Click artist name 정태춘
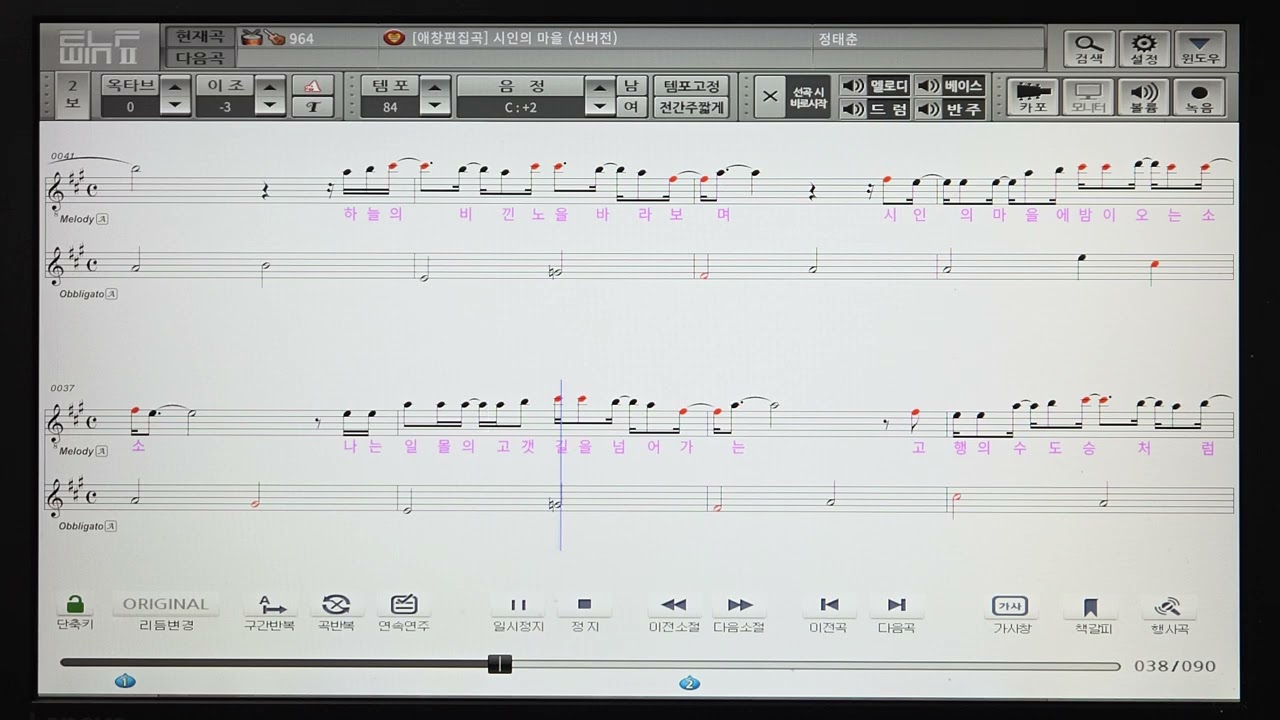The height and width of the screenshot is (720, 1280). [838, 39]
